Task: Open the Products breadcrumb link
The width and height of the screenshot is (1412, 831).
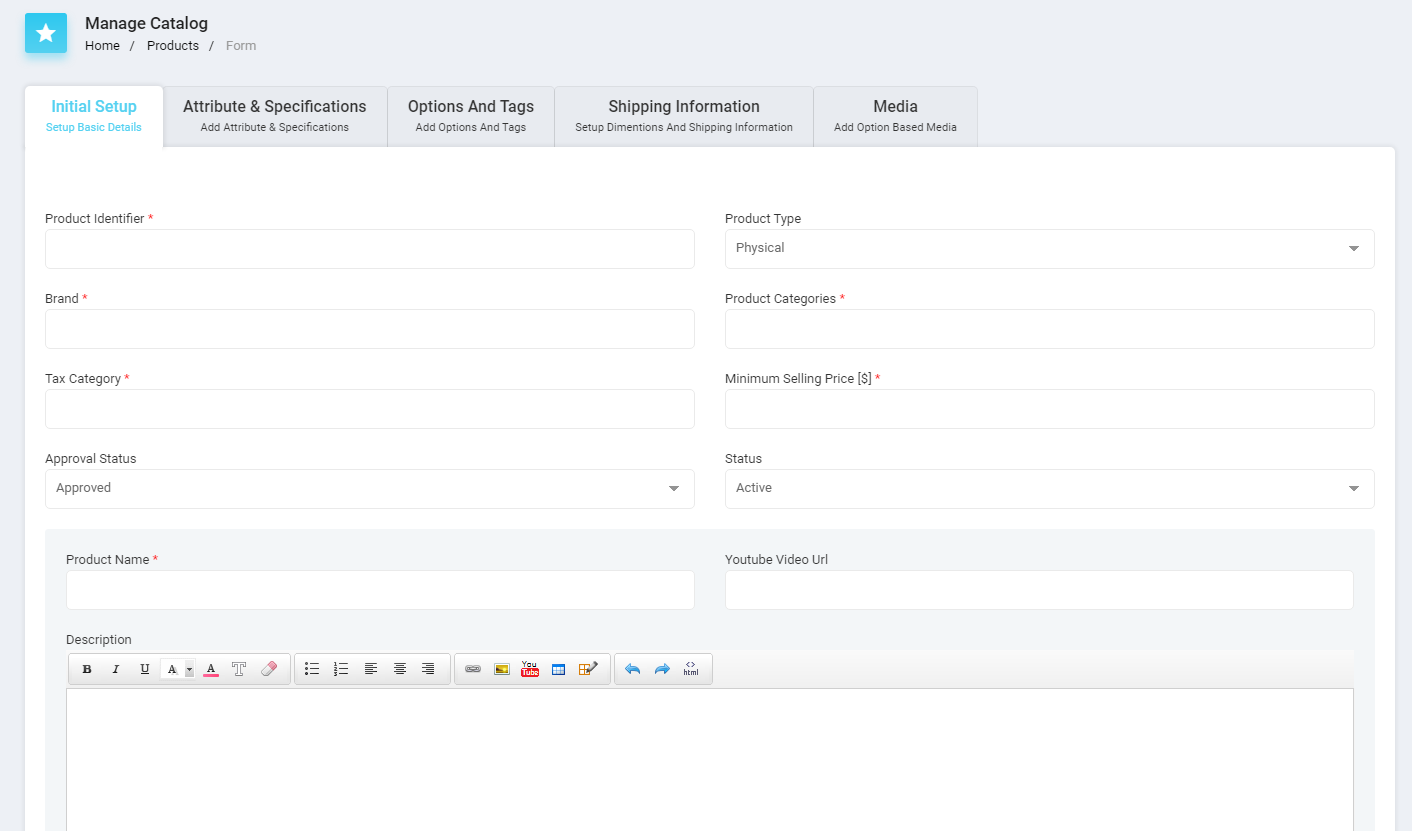Action: coord(172,45)
